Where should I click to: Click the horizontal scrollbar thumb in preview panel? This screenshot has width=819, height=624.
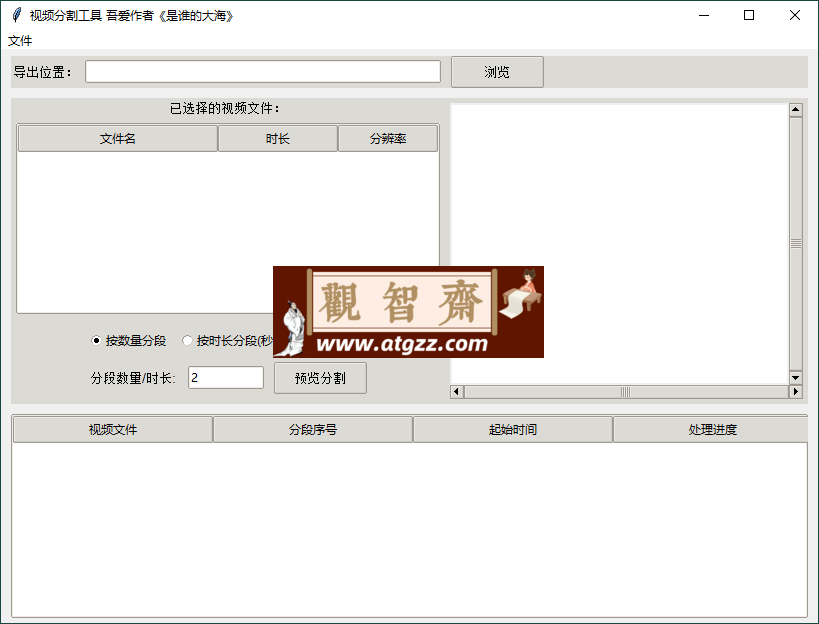(x=626, y=392)
